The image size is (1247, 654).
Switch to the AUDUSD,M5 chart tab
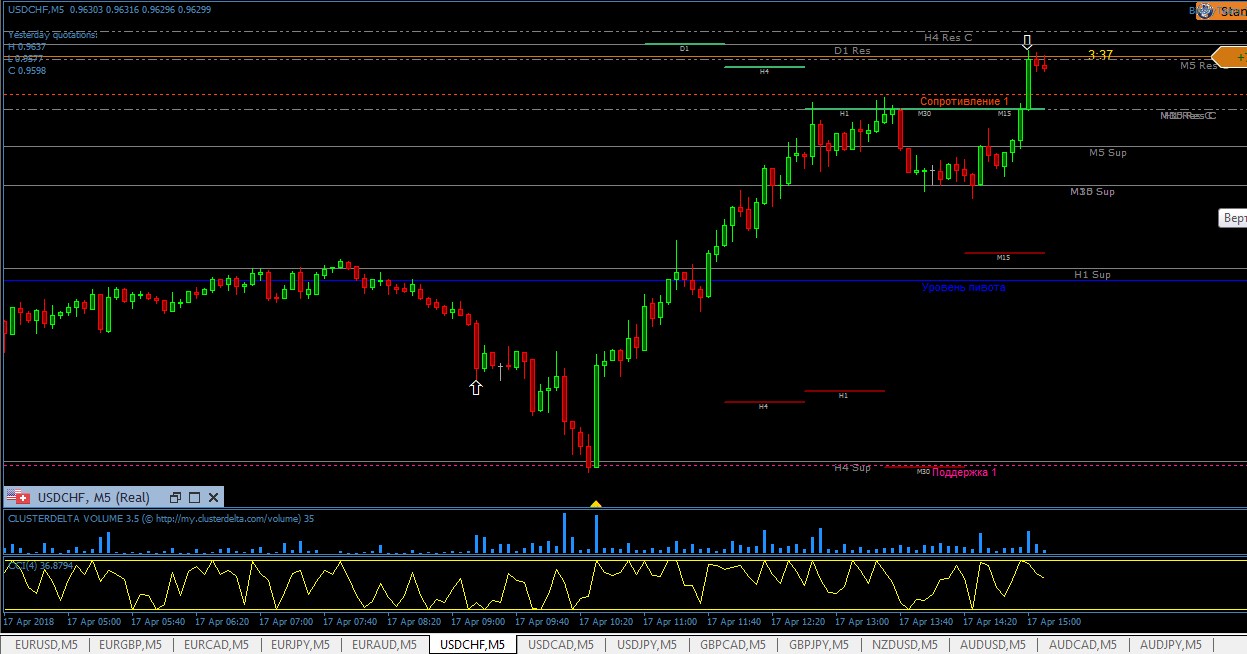pyautogui.click(x=992, y=645)
